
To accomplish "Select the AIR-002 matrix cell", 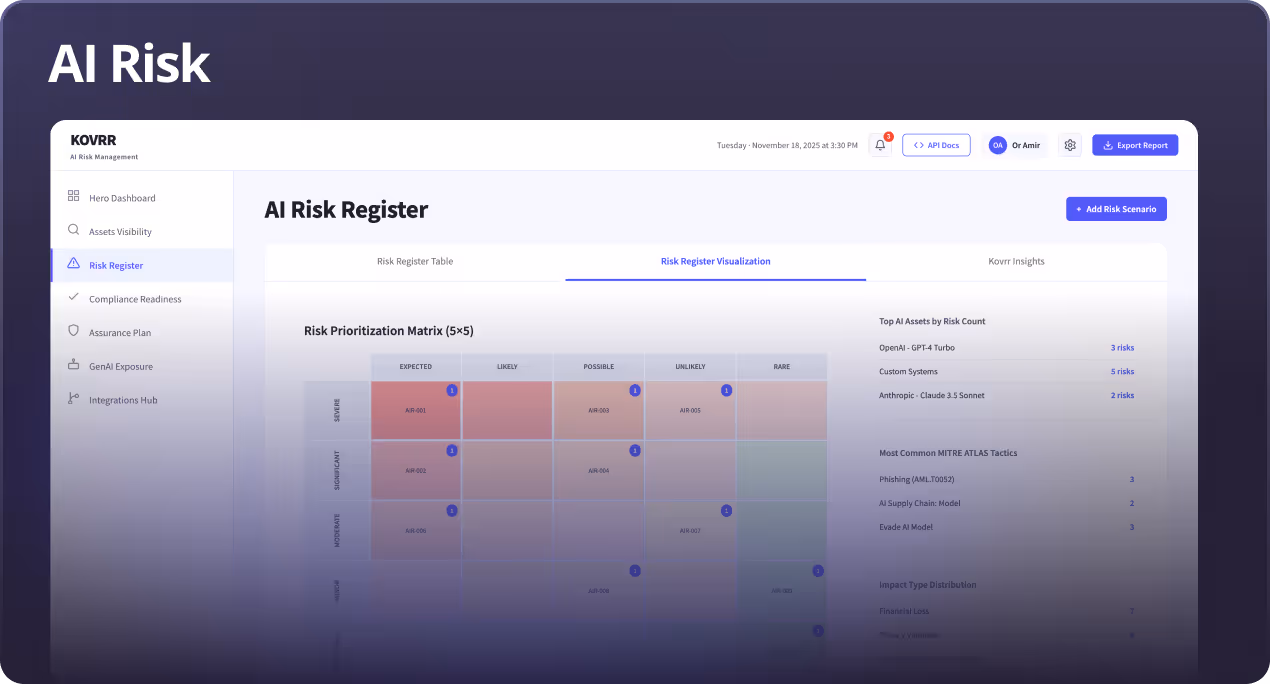I will pos(416,470).
